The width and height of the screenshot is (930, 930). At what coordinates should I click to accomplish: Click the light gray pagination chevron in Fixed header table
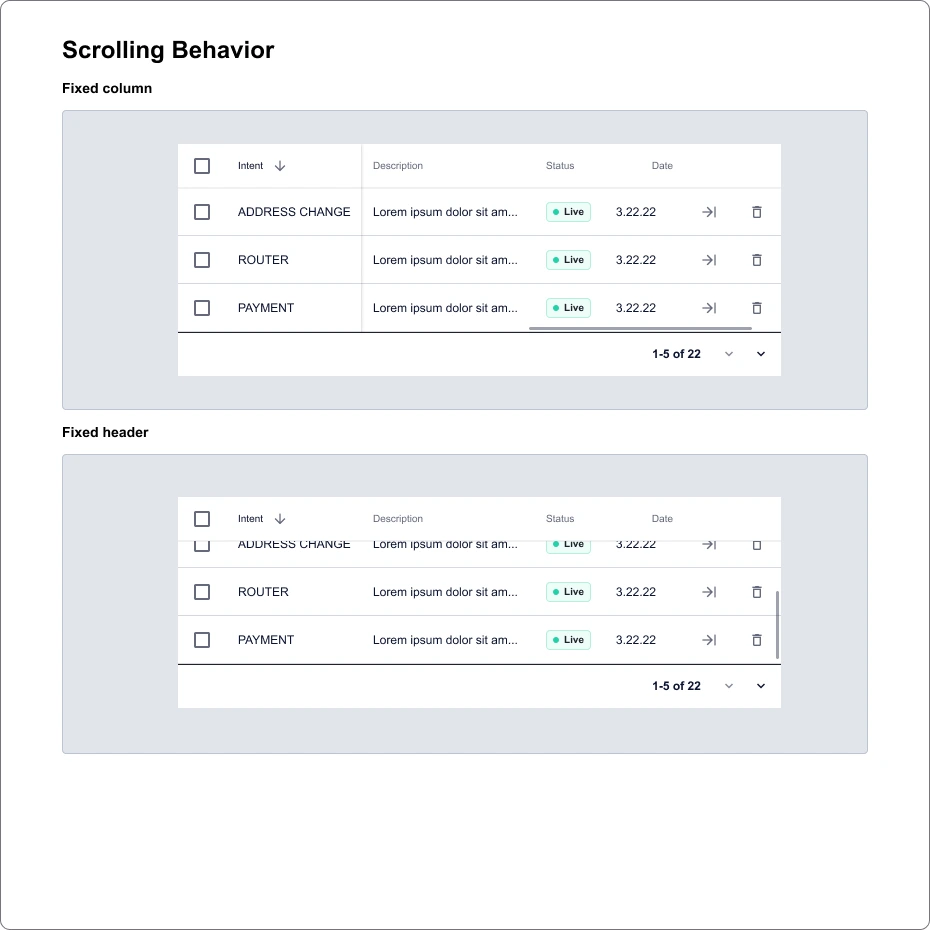pos(729,686)
